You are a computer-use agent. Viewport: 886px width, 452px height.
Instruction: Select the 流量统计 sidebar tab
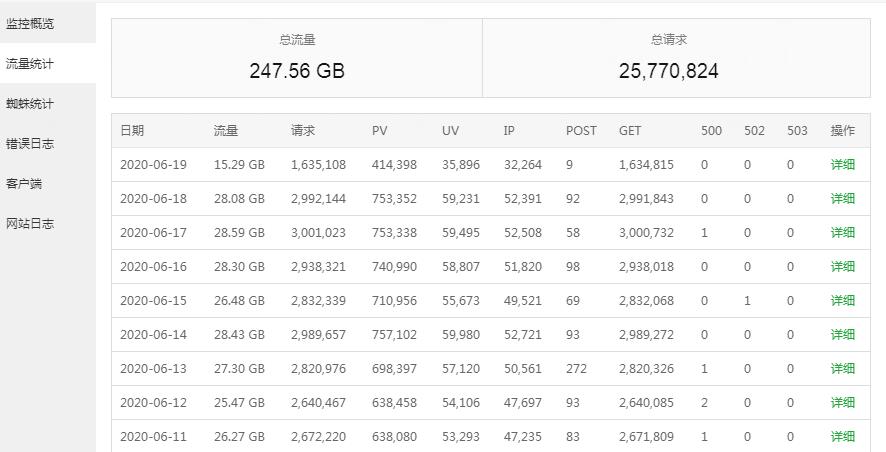30,63
